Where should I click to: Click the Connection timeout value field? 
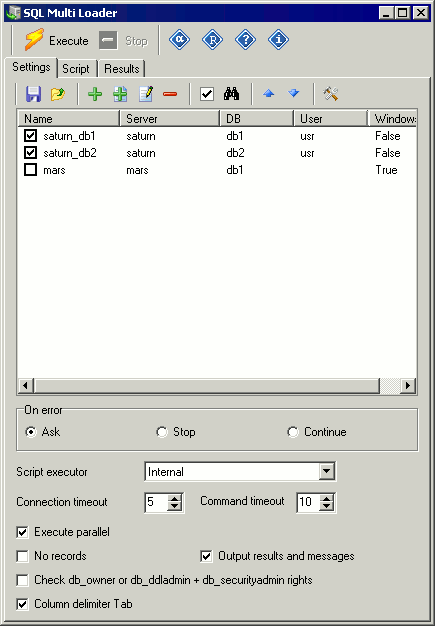pyautogui.click(x=156, y=502)
